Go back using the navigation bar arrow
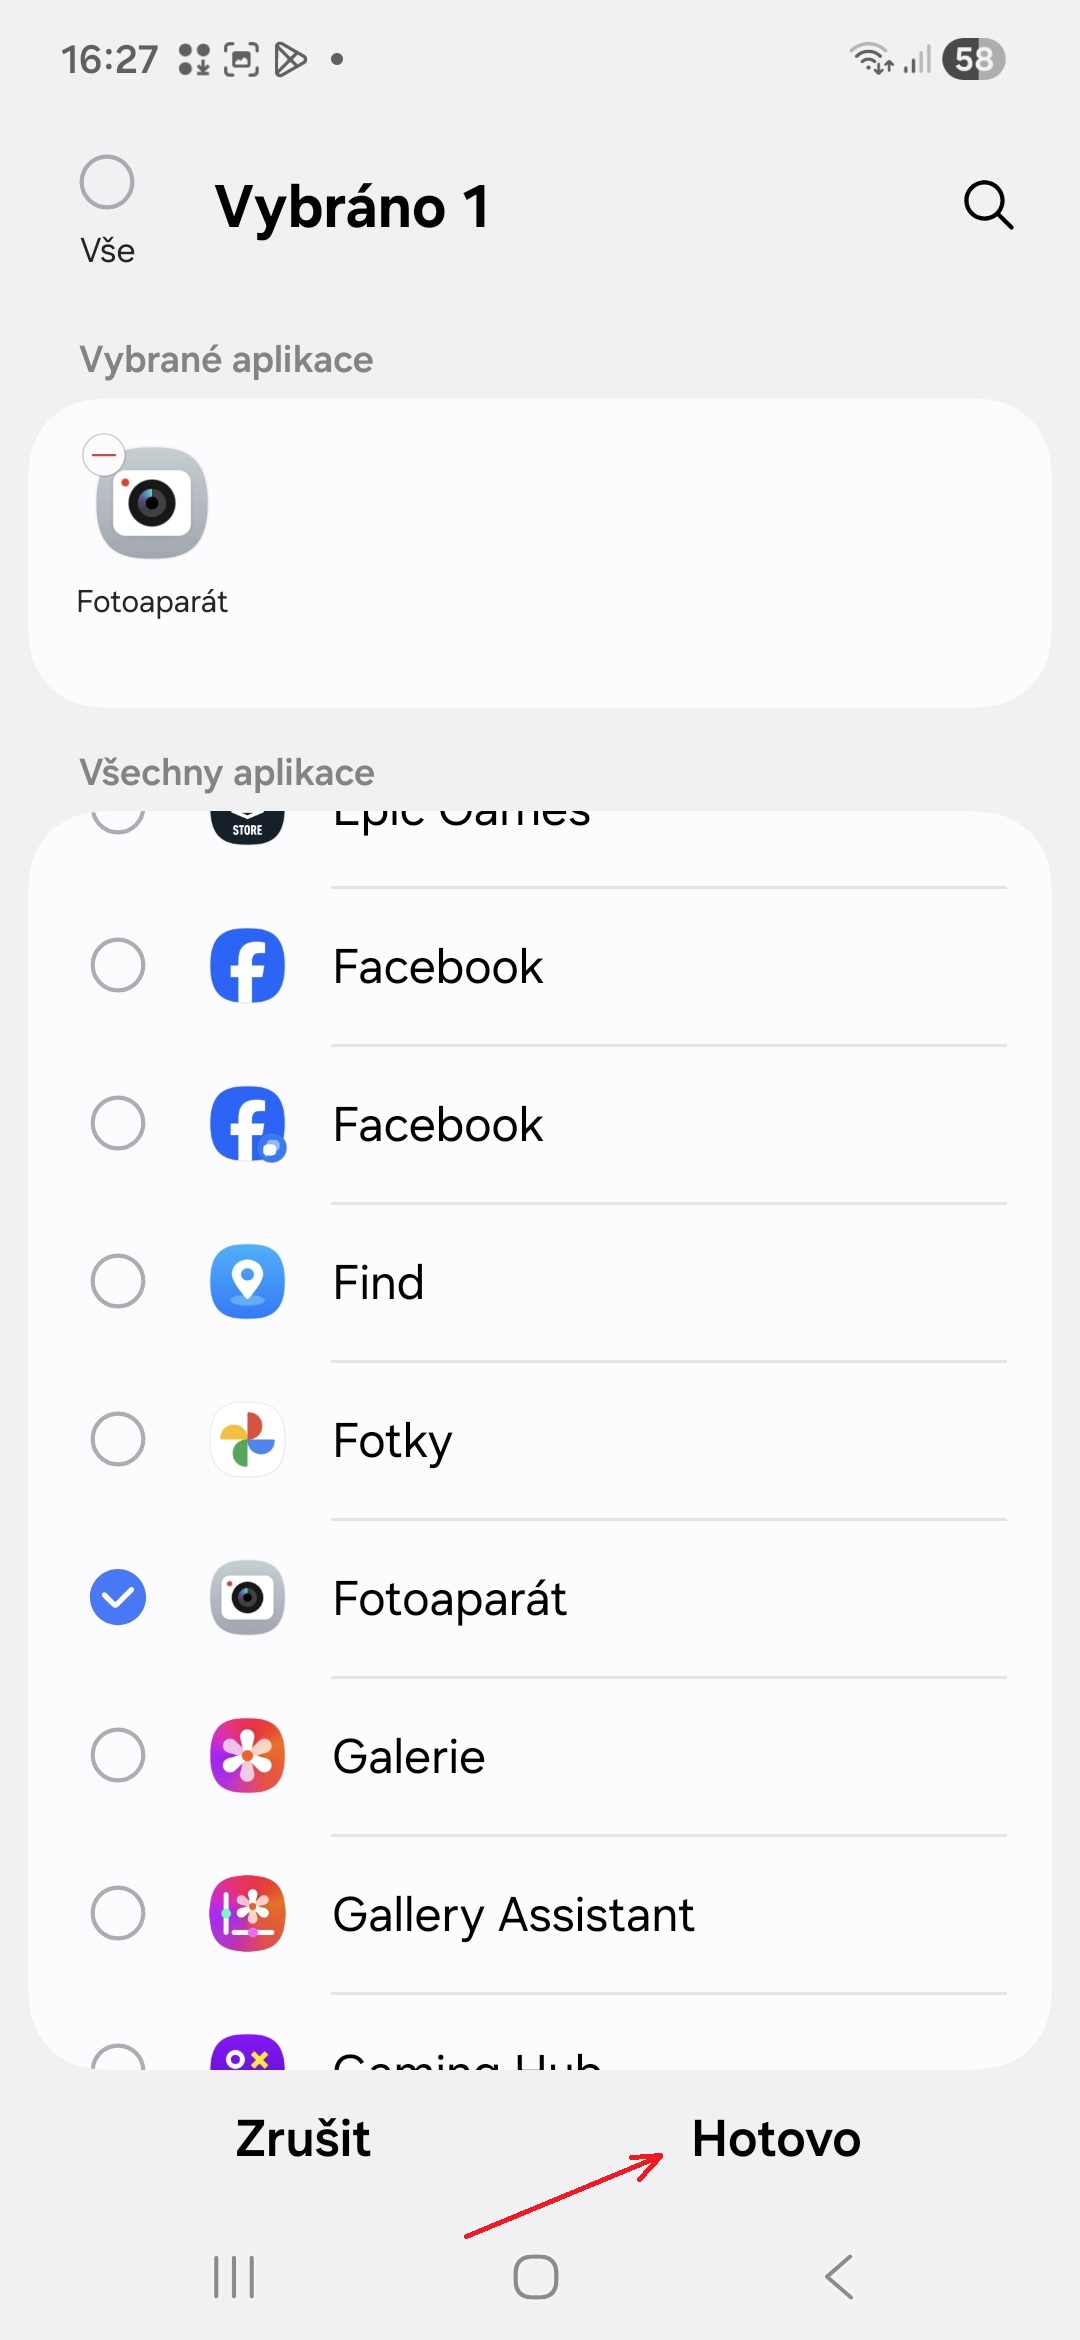Viewport: 1080px width, 2340px height. coord(840,2277)
